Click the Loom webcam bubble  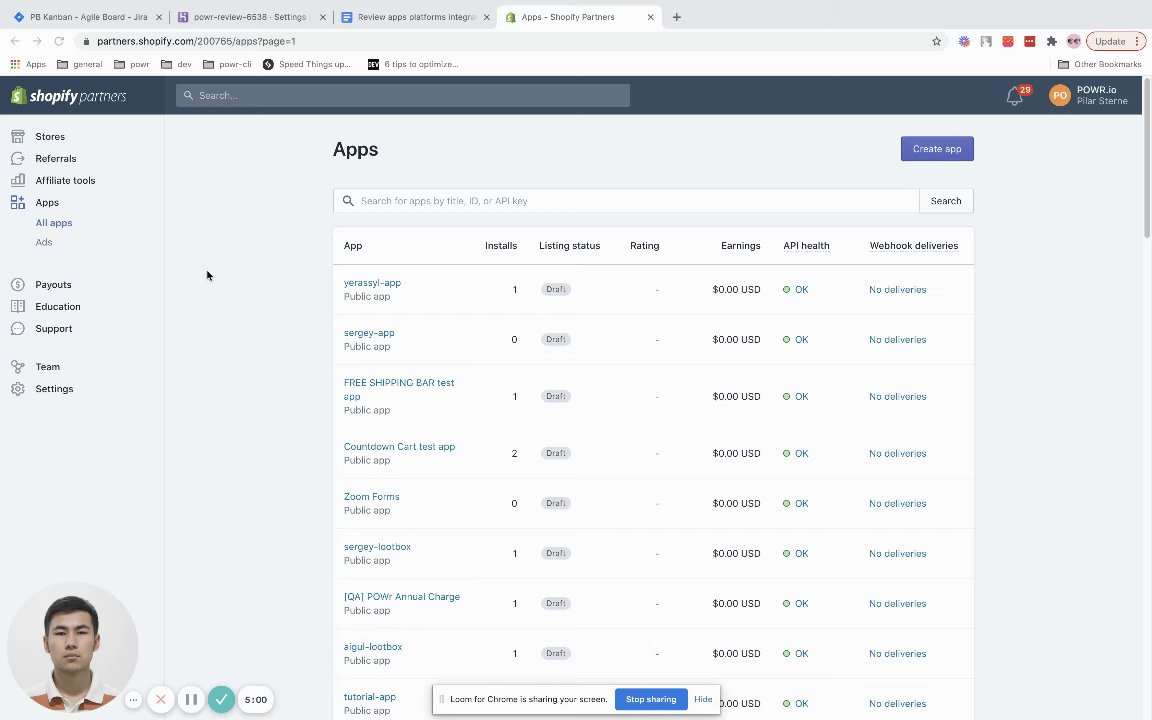[x=72, y=649]
